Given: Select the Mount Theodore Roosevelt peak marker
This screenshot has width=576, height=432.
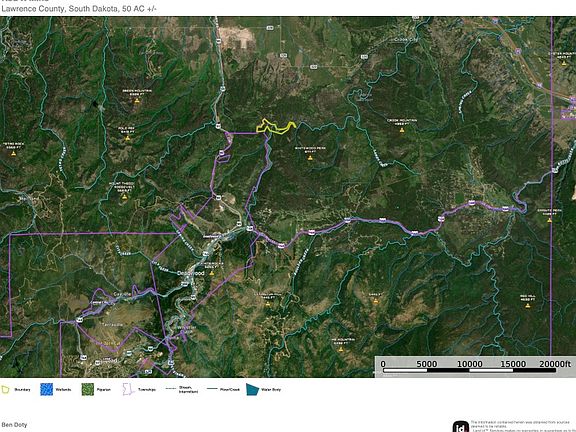Looking at the screenshot, I should [x=124, y=197].
